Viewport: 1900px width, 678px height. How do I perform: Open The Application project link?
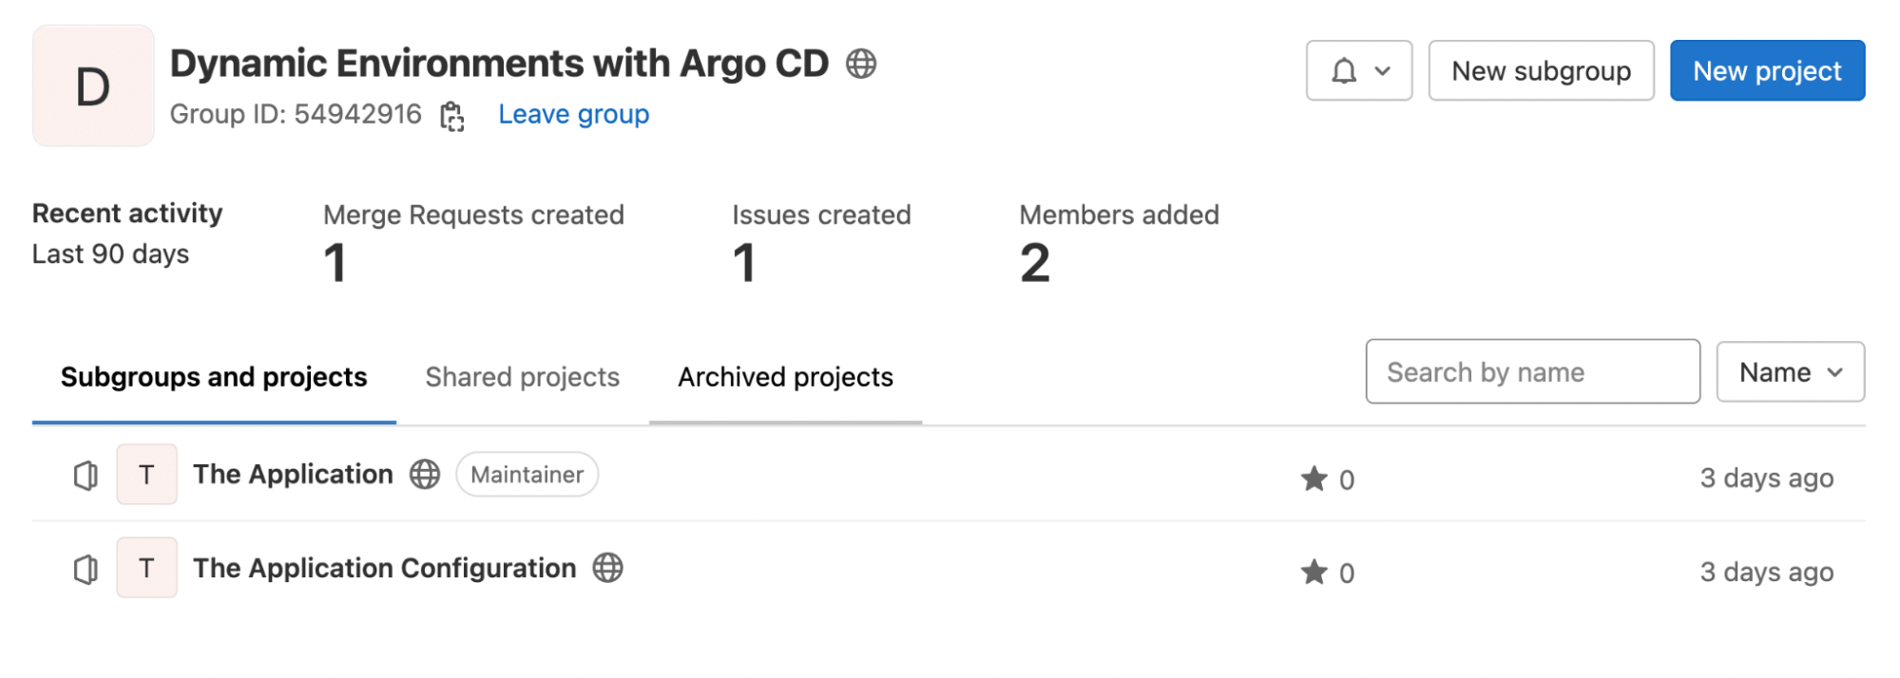click(293, 474)
